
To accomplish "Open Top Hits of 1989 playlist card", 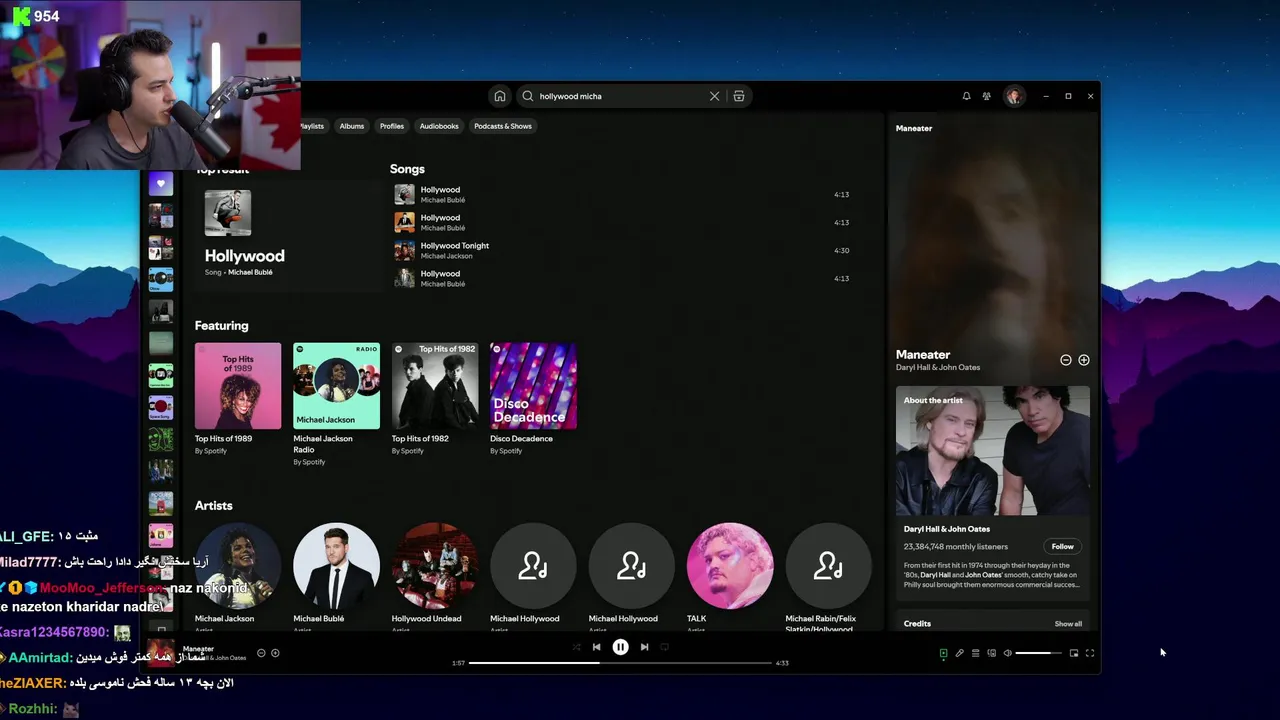I will point(238,400).
